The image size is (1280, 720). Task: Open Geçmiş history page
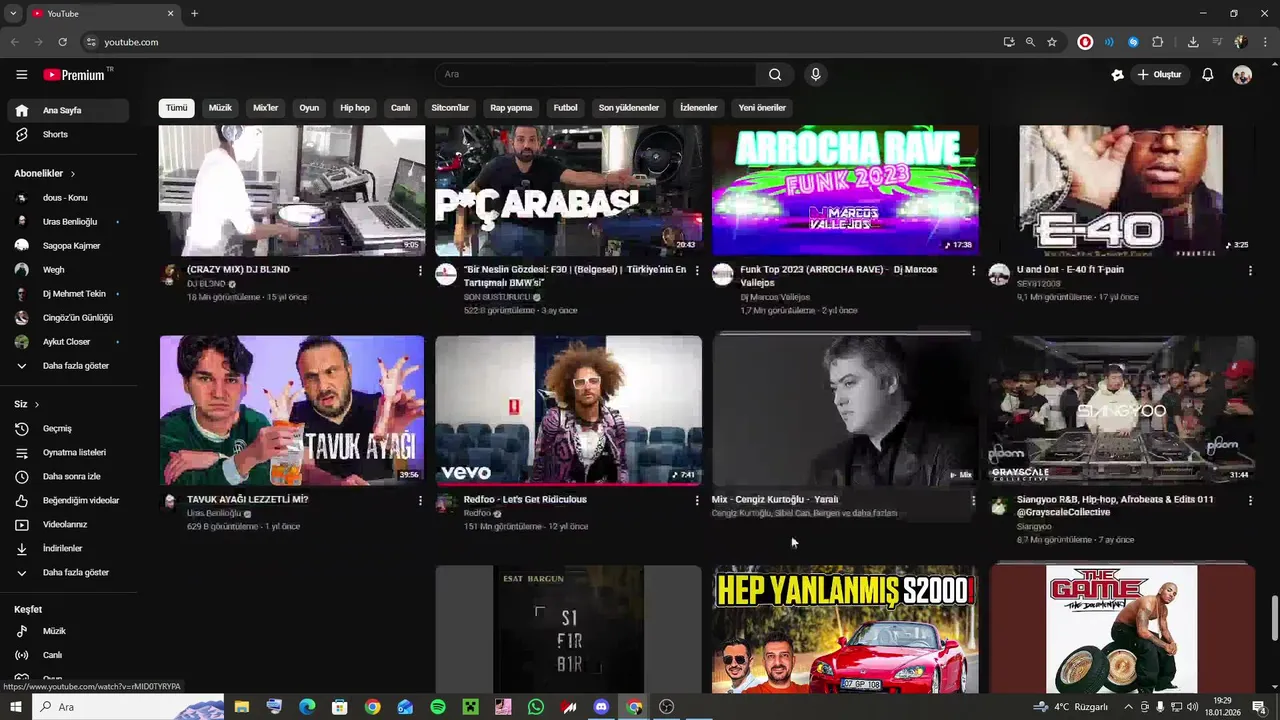point(68,428)
